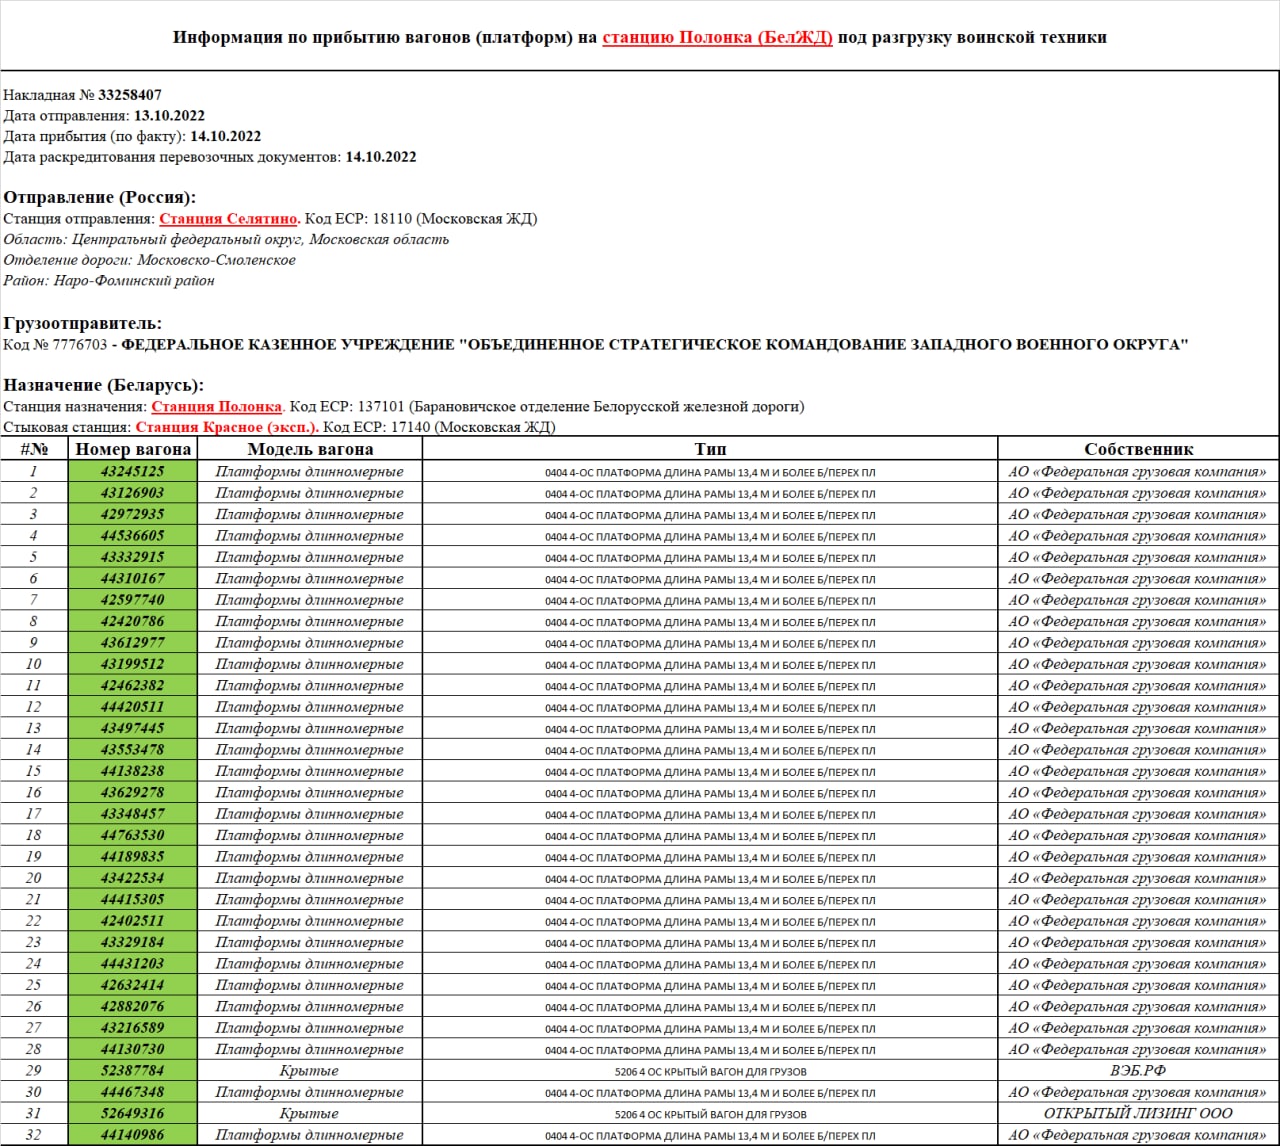Select the Крытые cell in row 29

pyautogui.click(x=310, y=1070)
